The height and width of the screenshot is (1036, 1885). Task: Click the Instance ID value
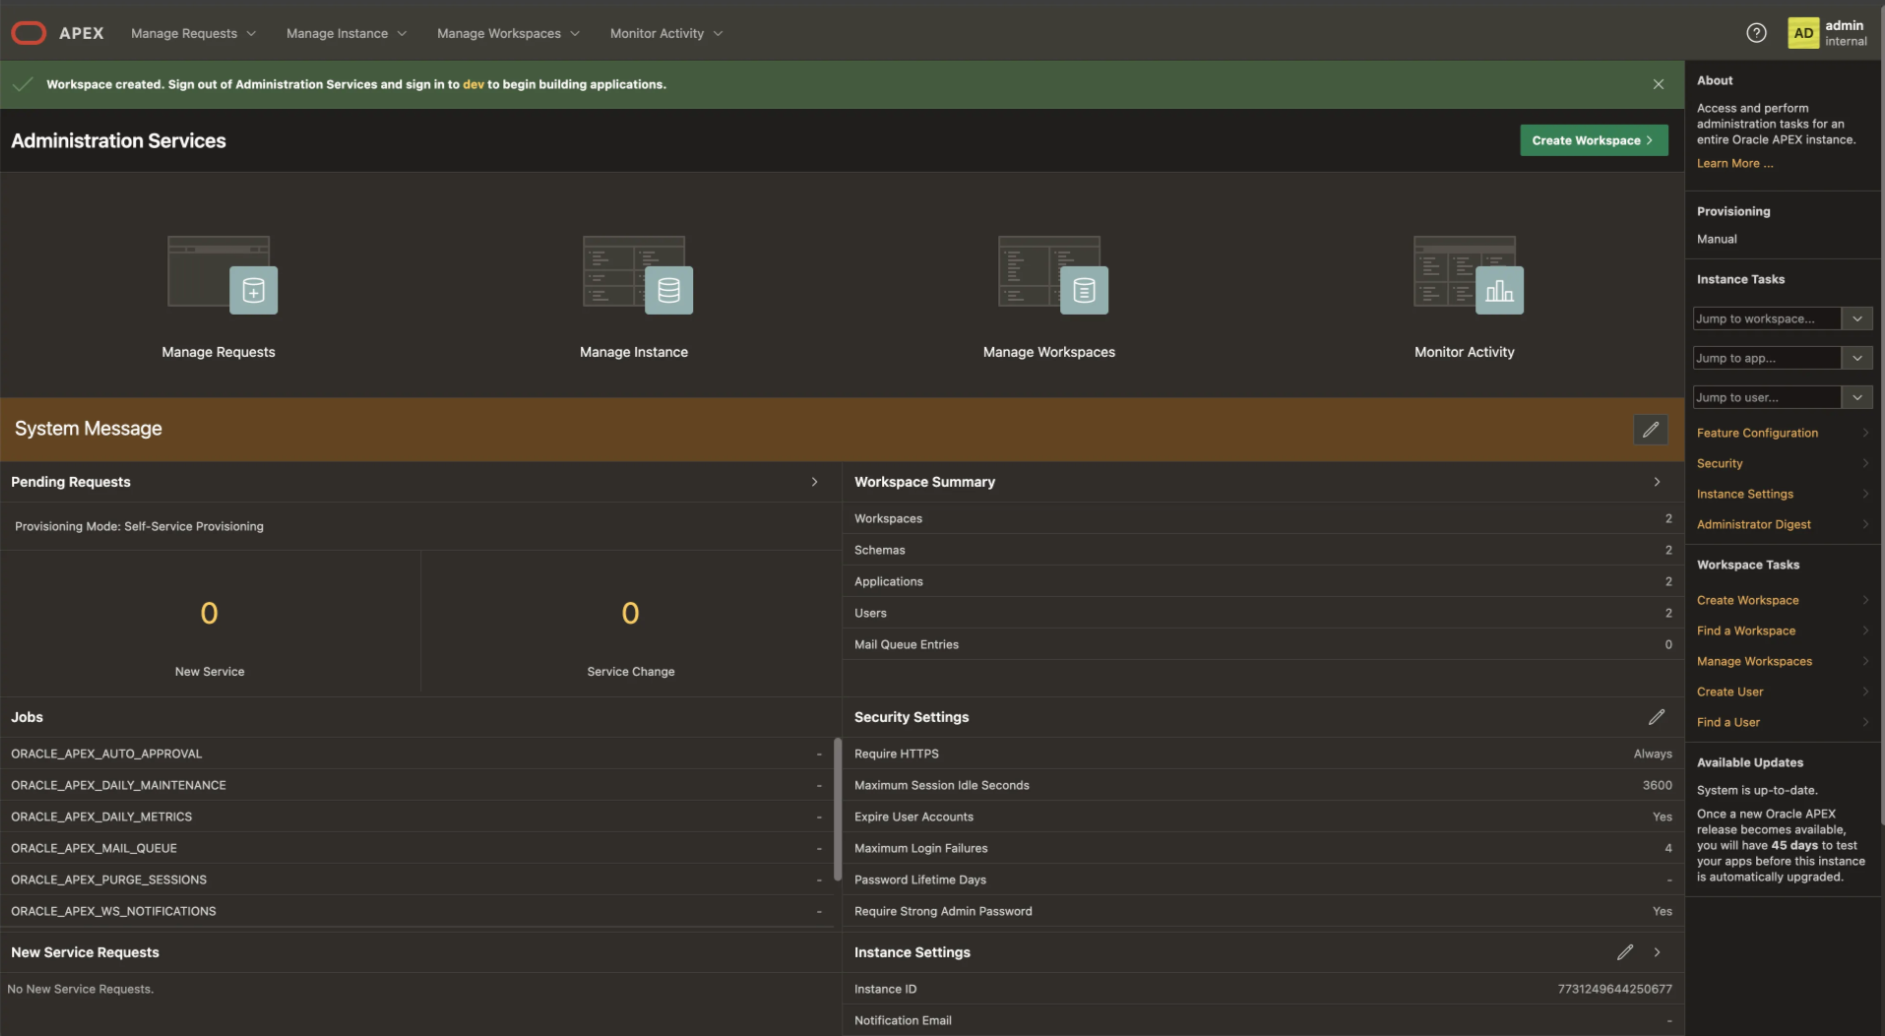1614,989
